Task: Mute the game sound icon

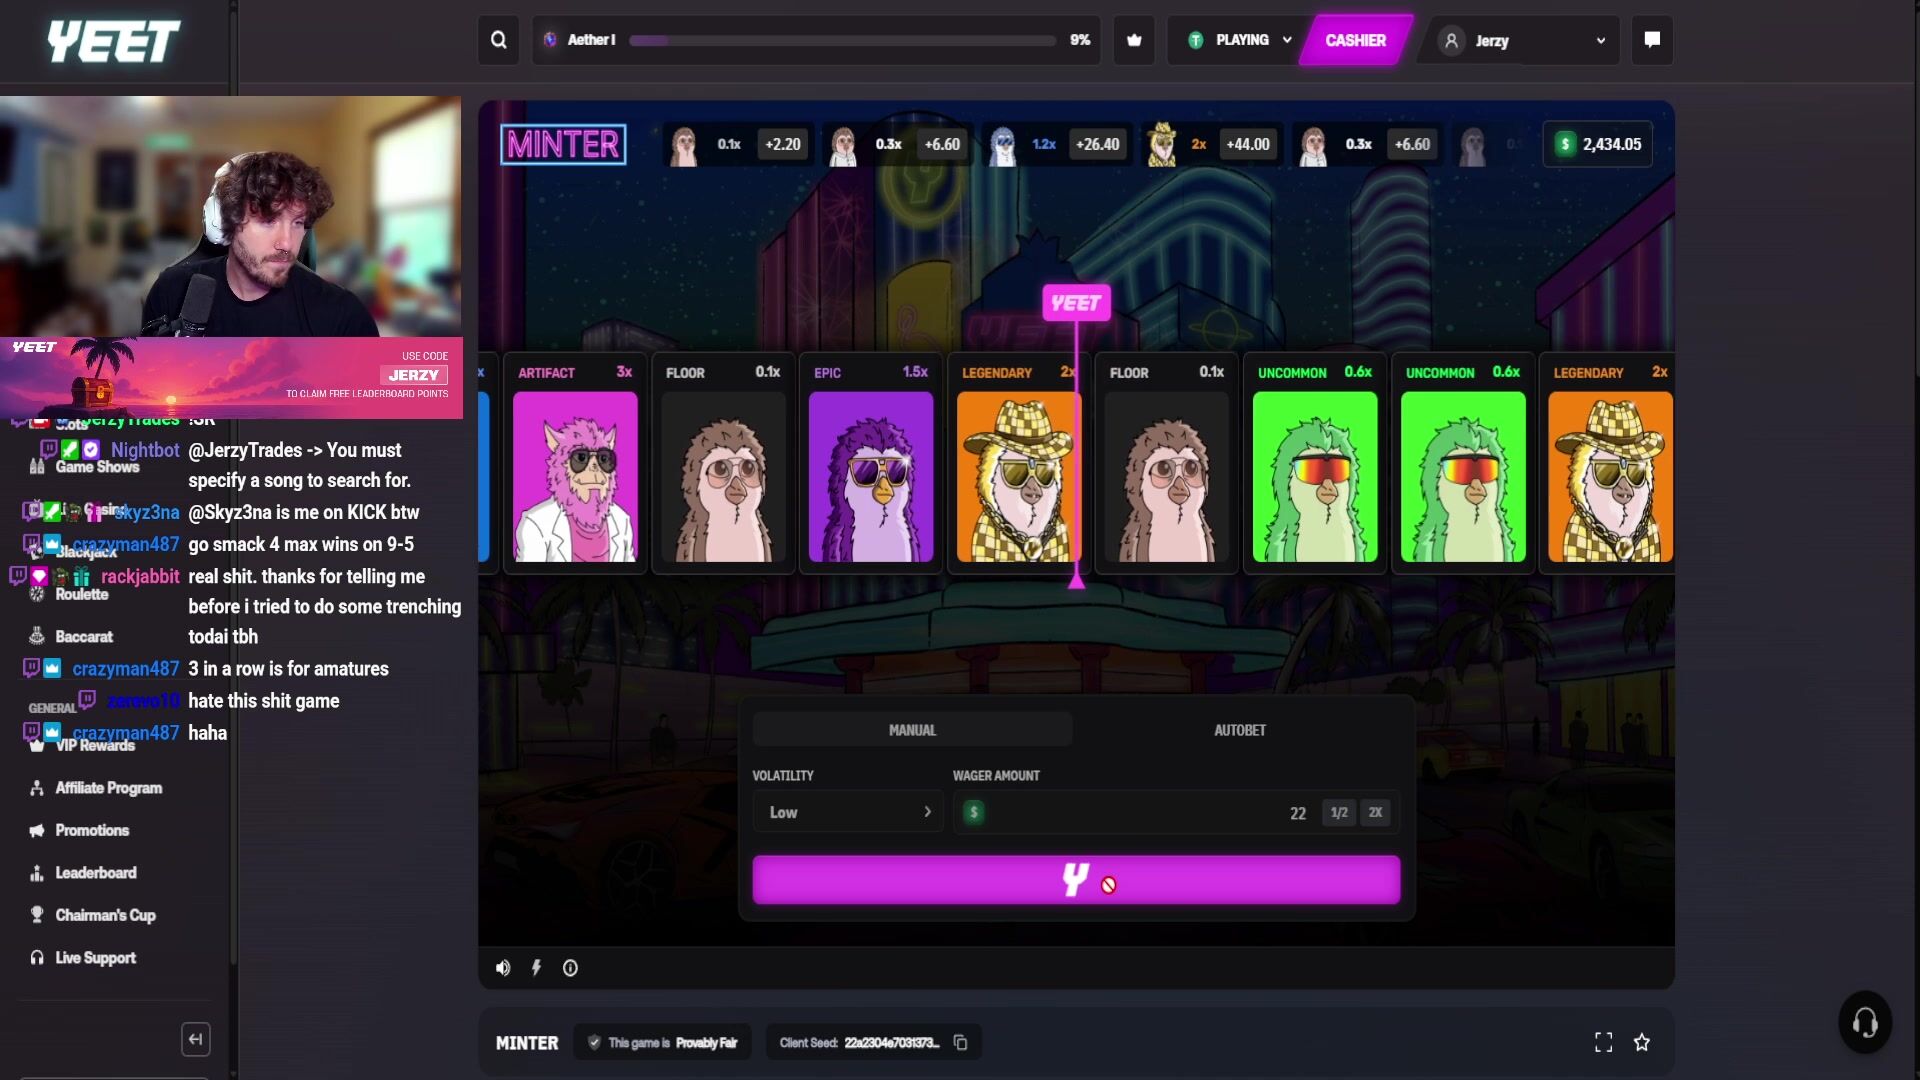Action: pos(503,968)
